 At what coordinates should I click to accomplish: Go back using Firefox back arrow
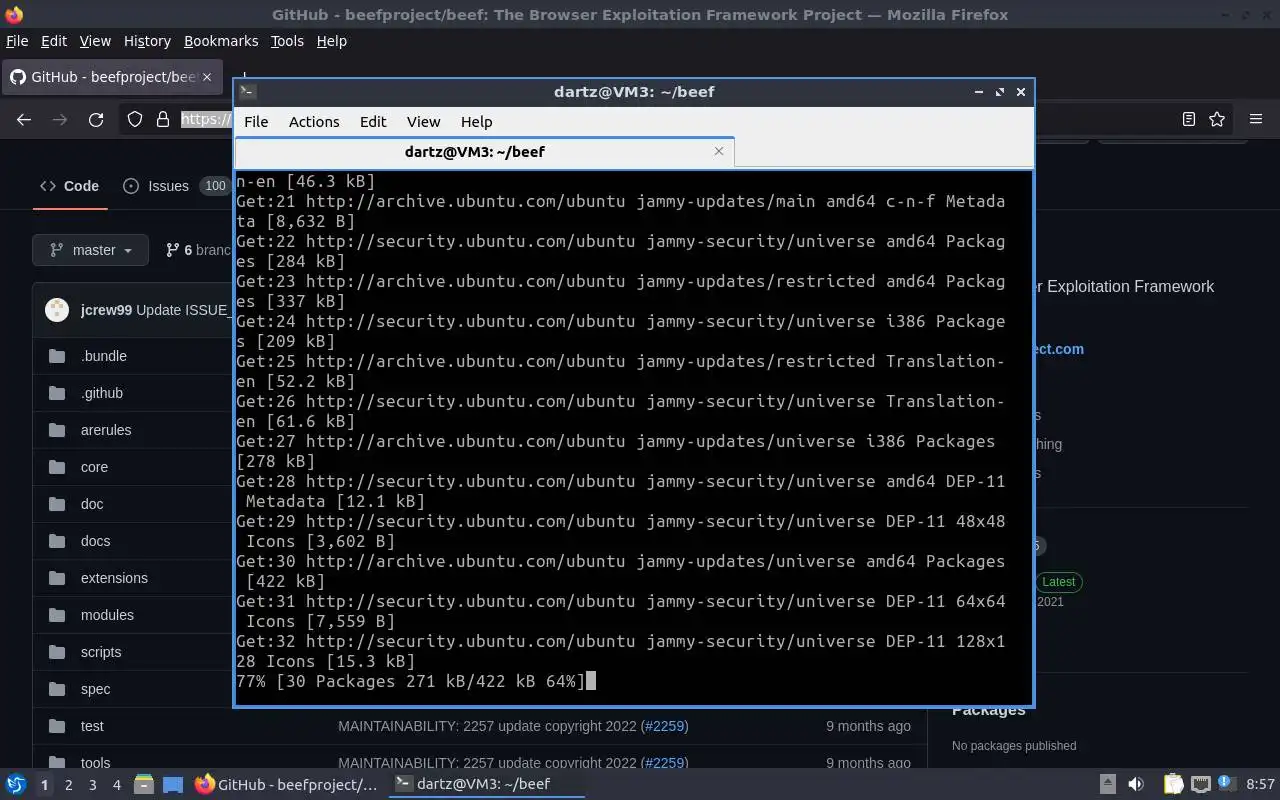coord(24,119)
